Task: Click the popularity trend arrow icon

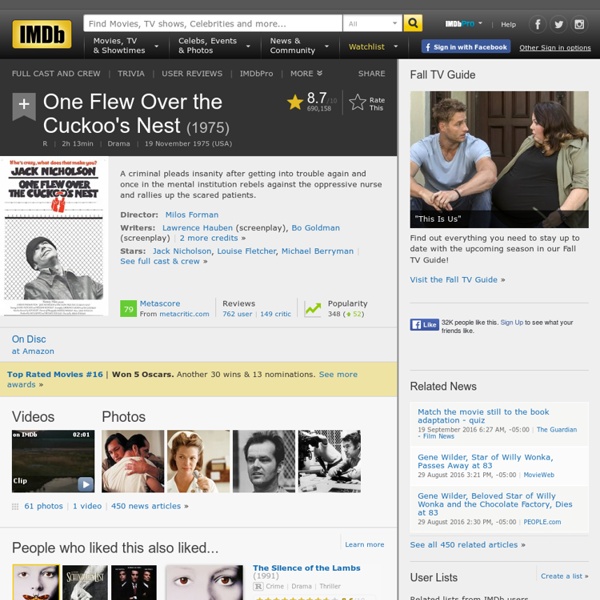Action: pyautogui.click(x=313, y=309)
